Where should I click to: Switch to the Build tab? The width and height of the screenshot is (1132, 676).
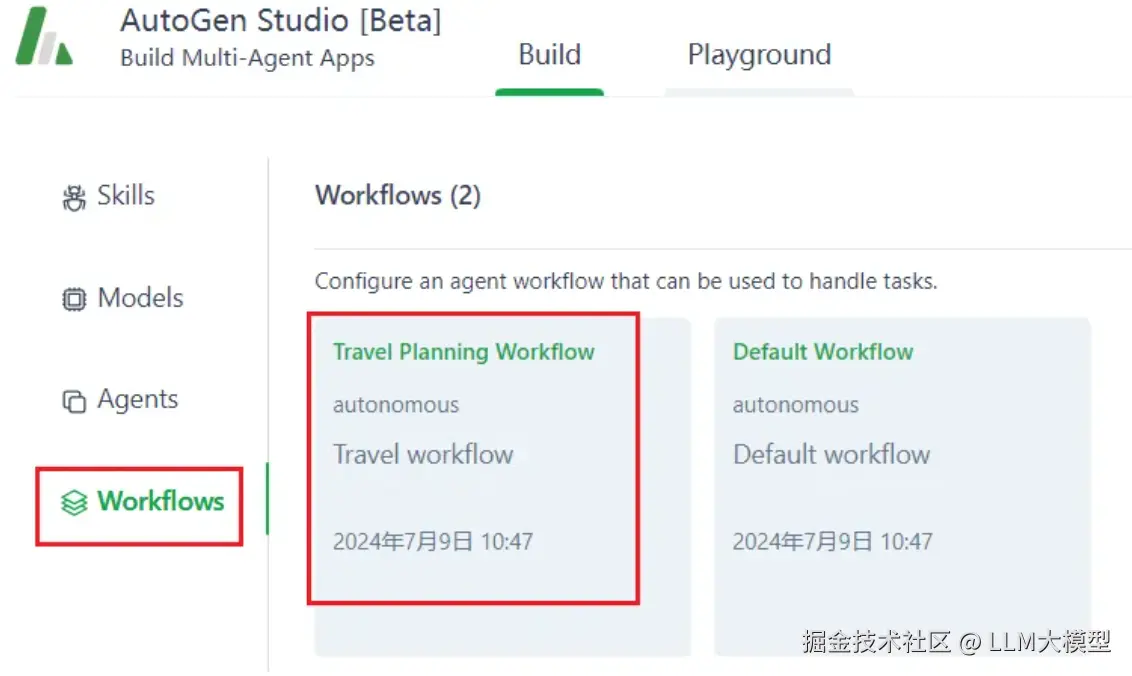click(549, 55)
